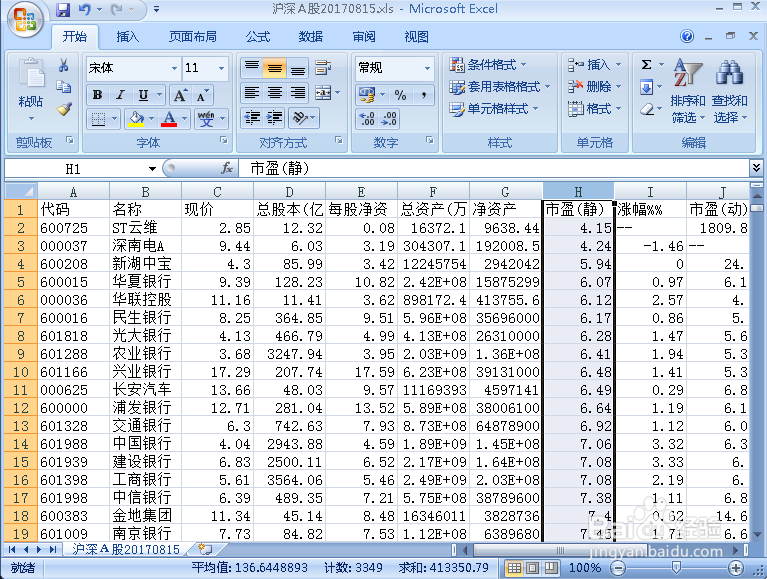This screenshot has height=579, width=767.
Task: Apply comma style number format
Action: pos(424,95)
